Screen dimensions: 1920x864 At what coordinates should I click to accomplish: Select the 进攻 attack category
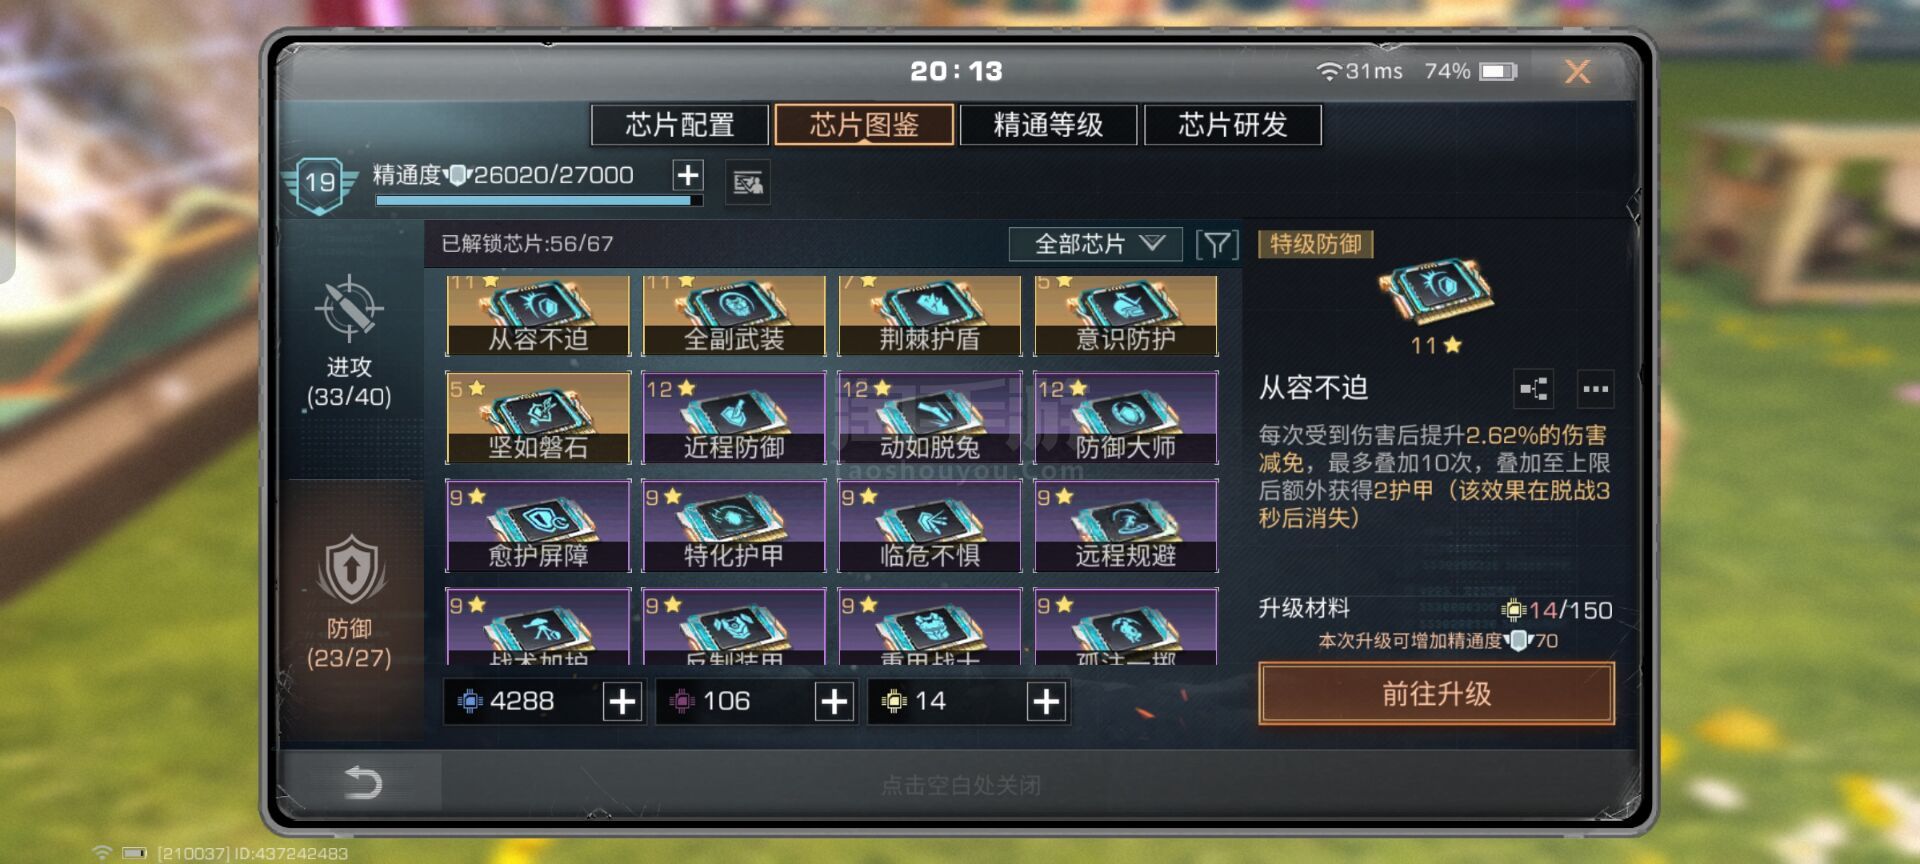tap(349, 342)
